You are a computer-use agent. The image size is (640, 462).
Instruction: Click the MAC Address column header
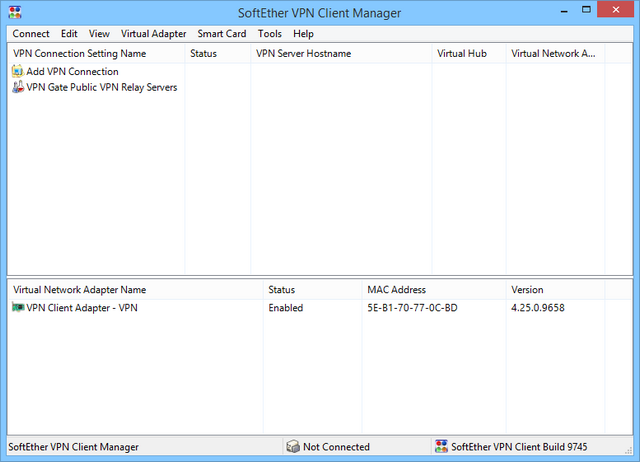[x=397, y=290]
